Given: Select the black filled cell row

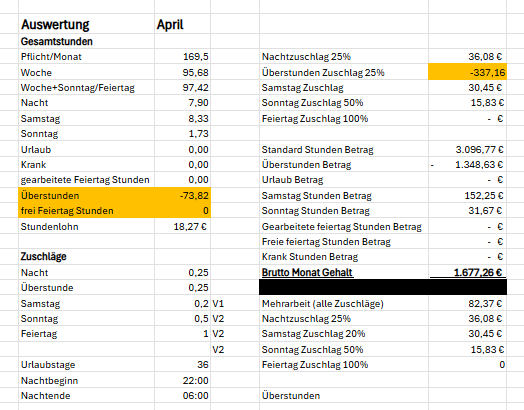Looking at the screenshot, I should click(383, 287).
